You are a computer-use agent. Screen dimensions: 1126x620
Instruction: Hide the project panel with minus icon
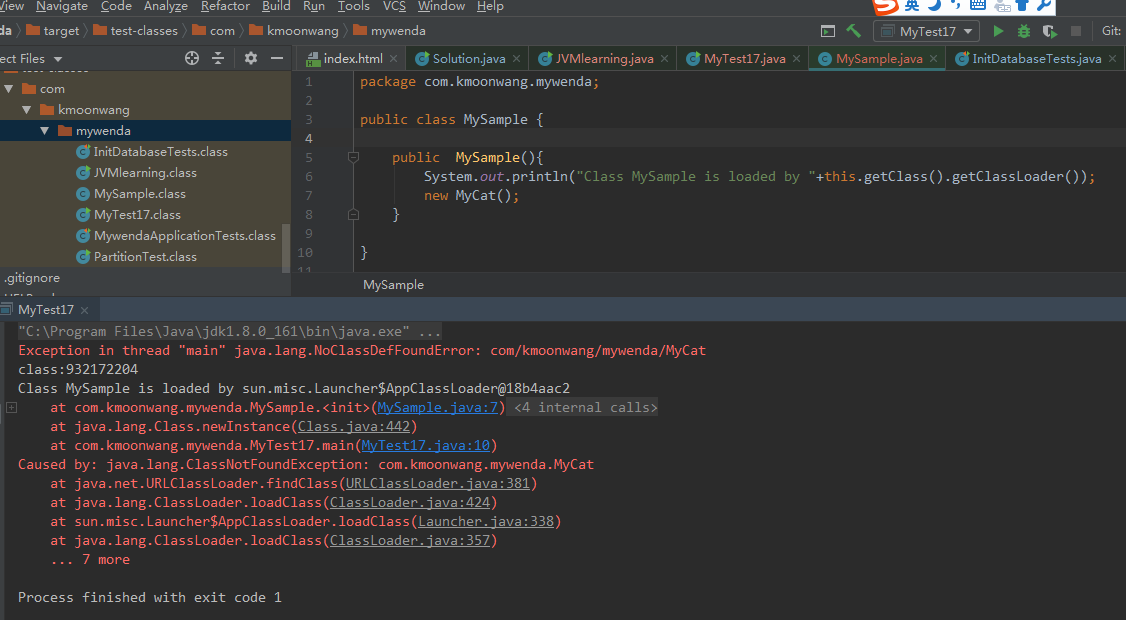(x=276, y=58)
